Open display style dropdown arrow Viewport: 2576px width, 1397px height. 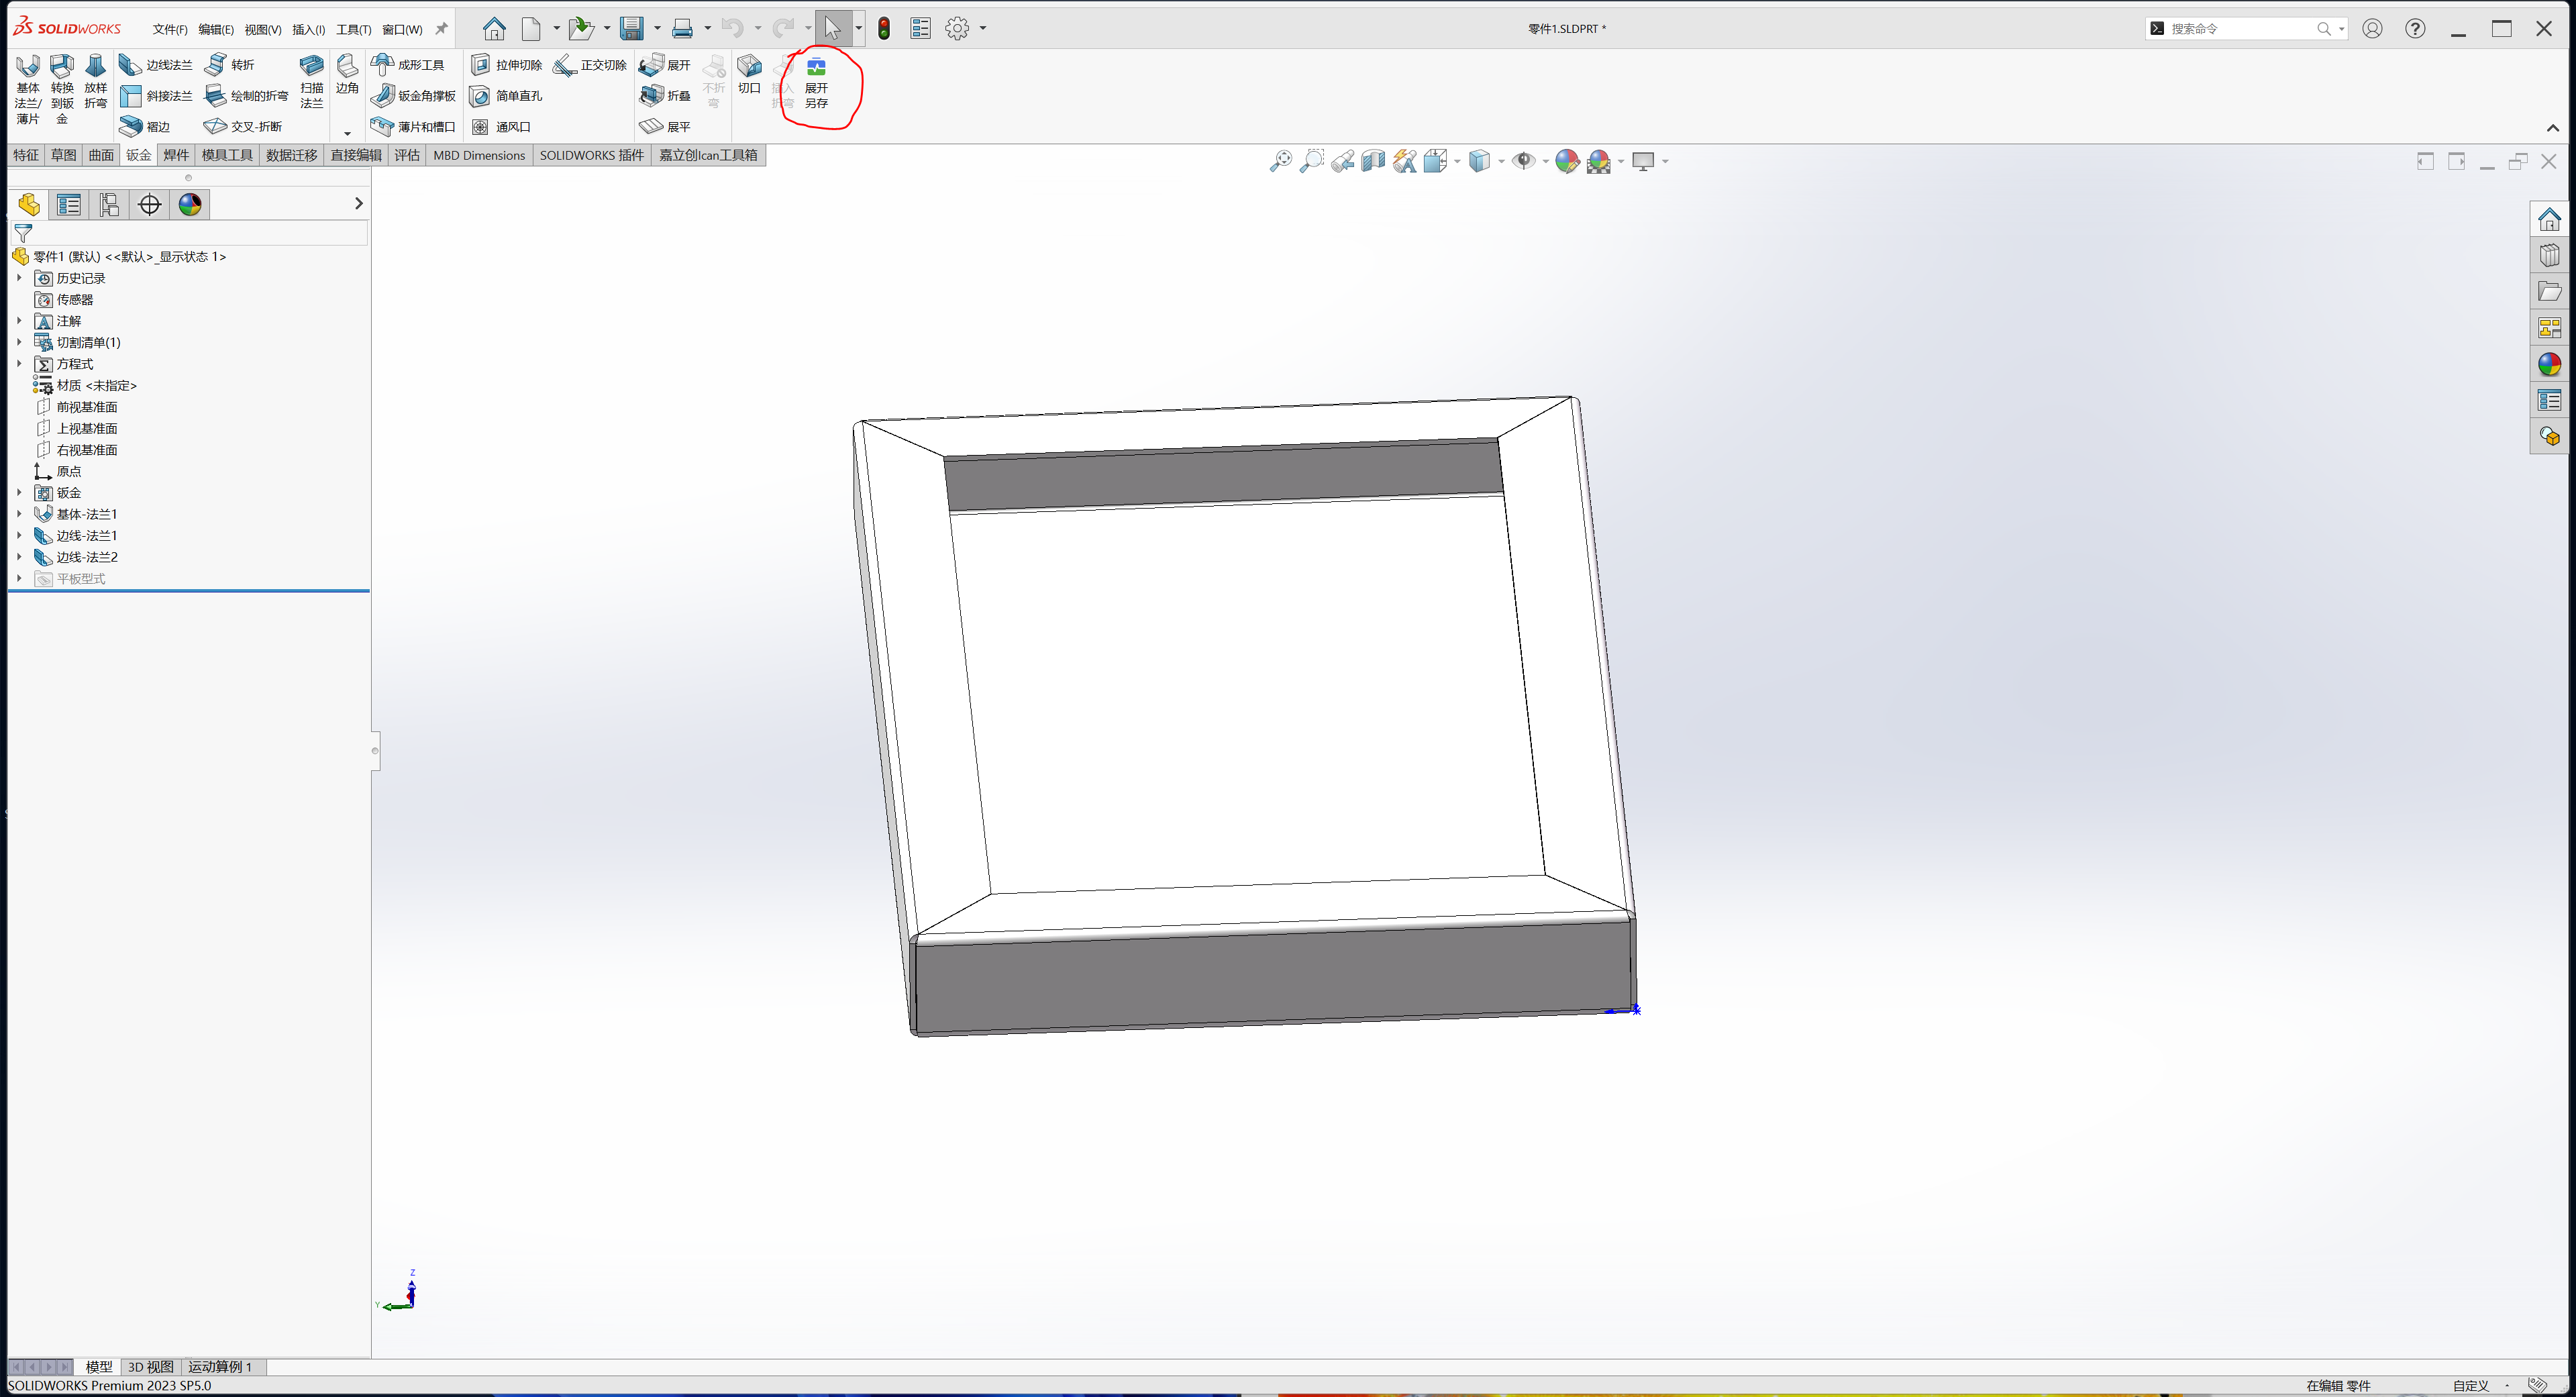pyautogui.click(x=1501, y=162)
